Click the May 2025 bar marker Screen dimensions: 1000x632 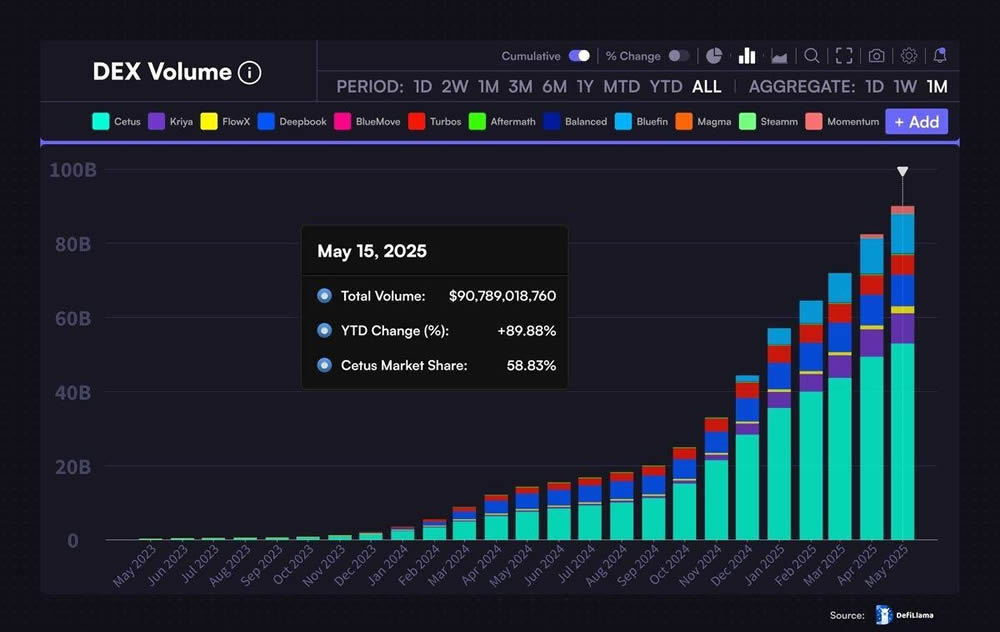point(902,172)
